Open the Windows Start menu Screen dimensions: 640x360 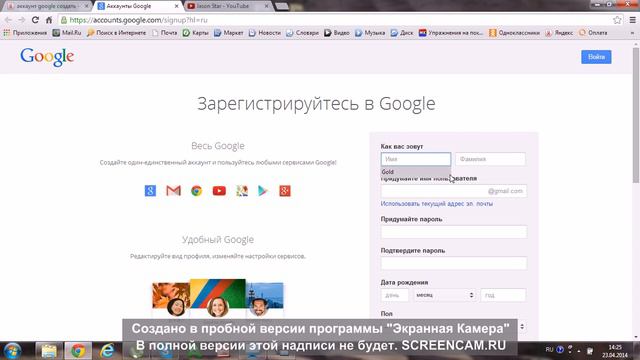pyautogui.click(x=12, y=351)
